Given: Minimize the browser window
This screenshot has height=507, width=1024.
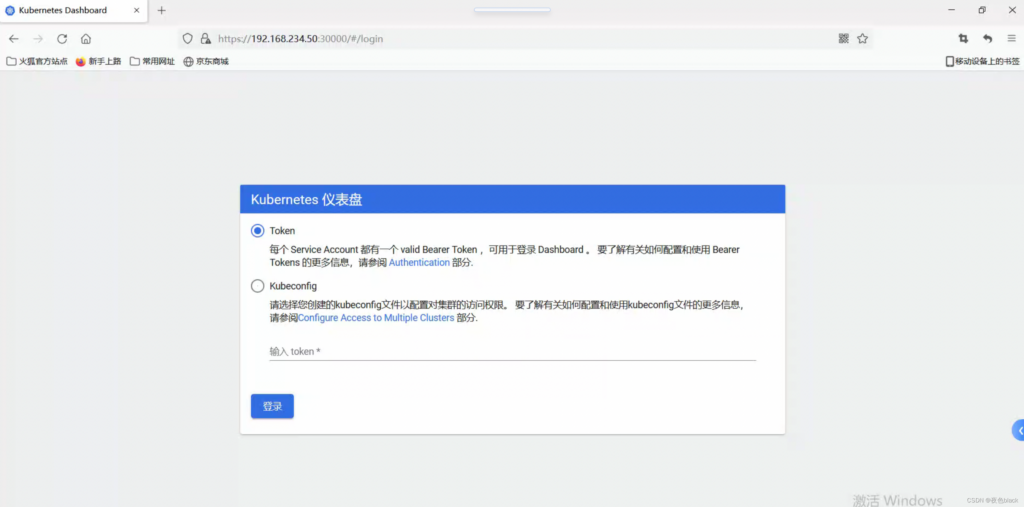Looking at the screenshot, I should point(952,10).
